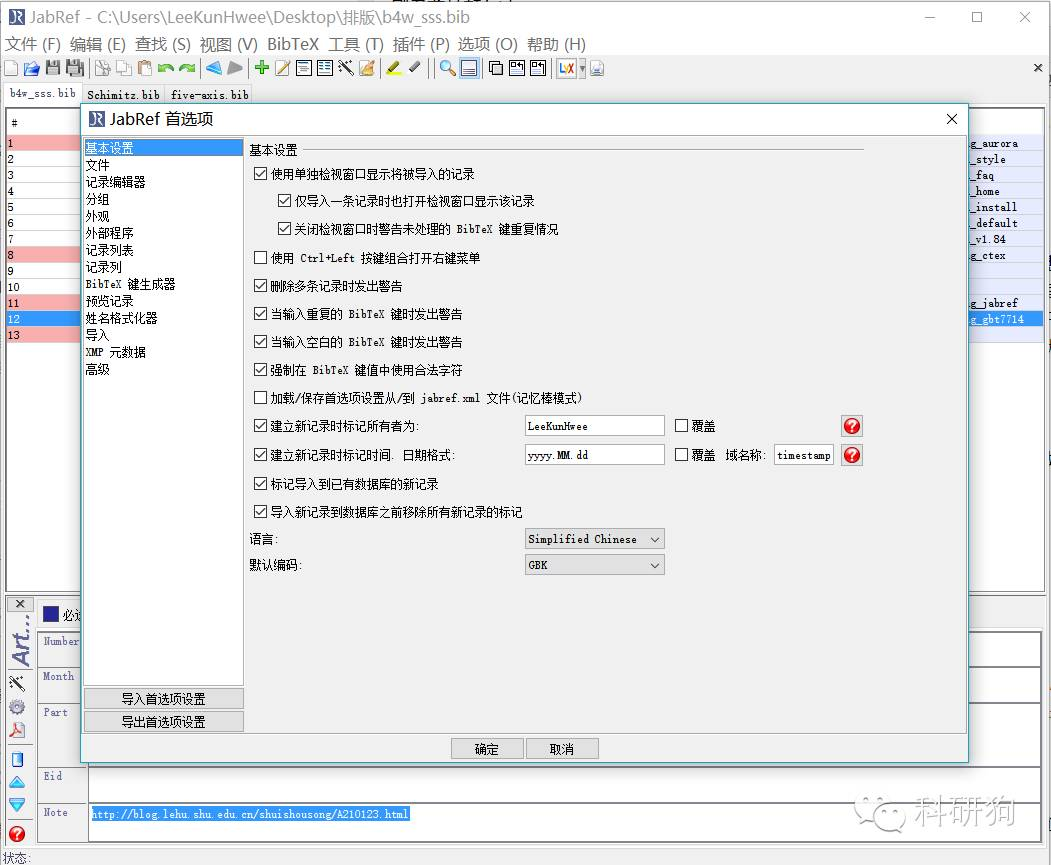Click the gear icon in entry editor sidebar
Image resolution: width=1051 pixels, height=865 pixels.
pyautogui.click(x=17, y=707)
